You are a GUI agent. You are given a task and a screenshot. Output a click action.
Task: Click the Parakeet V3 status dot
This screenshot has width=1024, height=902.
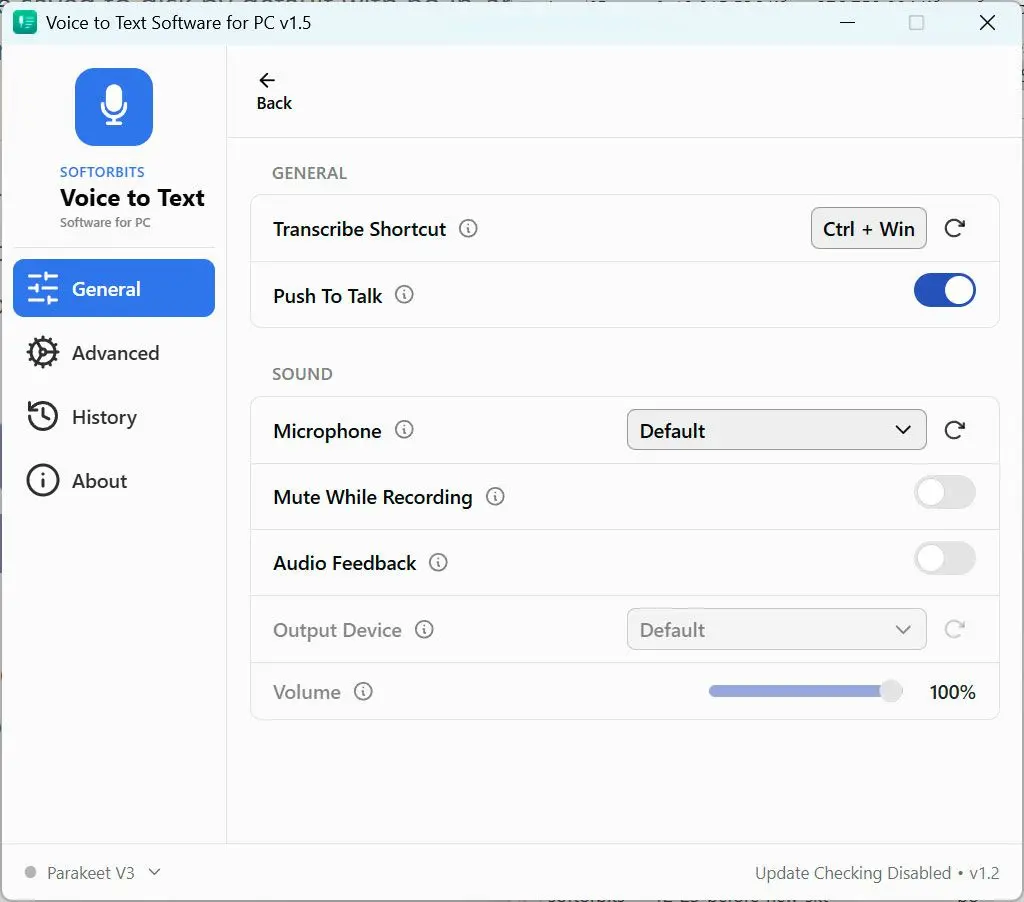(x=30, y=872)
